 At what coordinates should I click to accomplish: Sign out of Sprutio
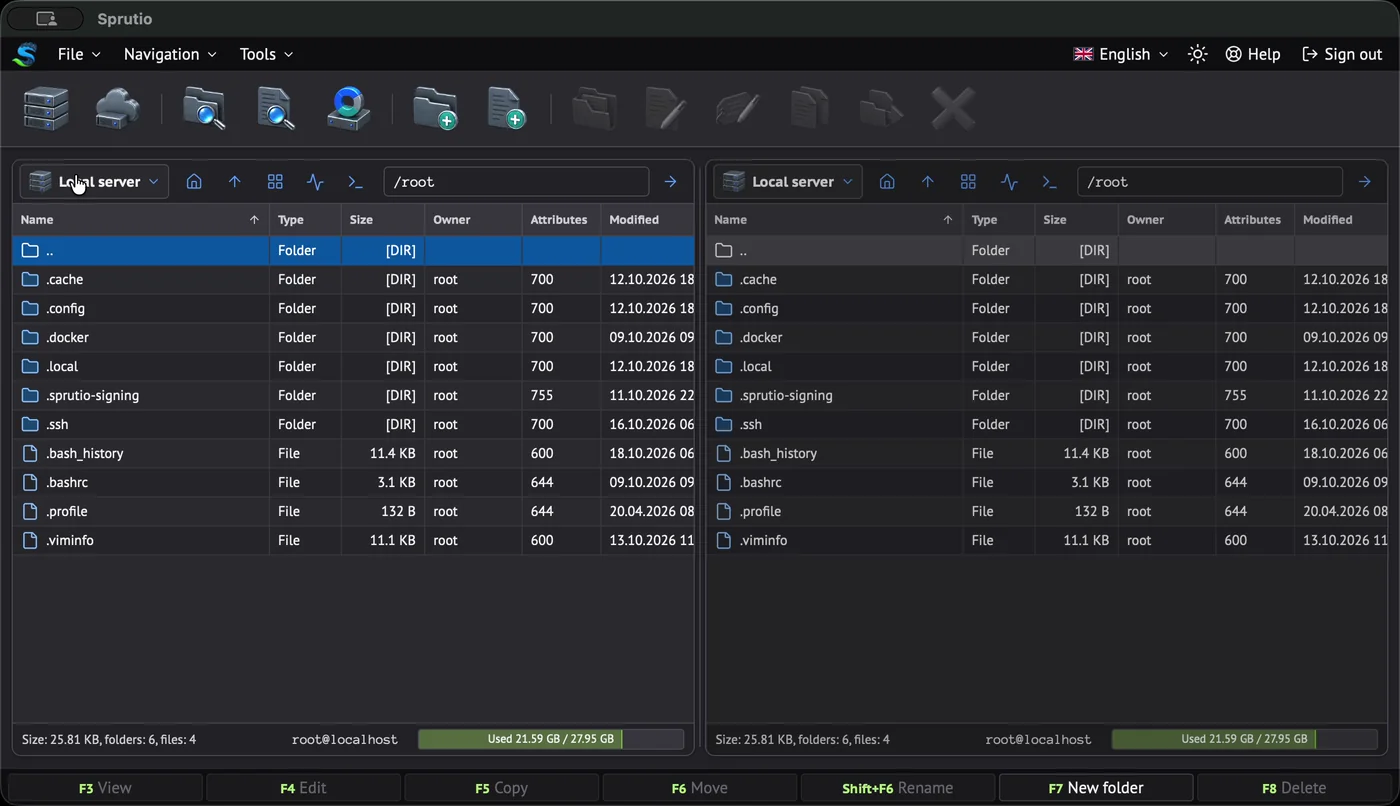[x=1342, y=54]
